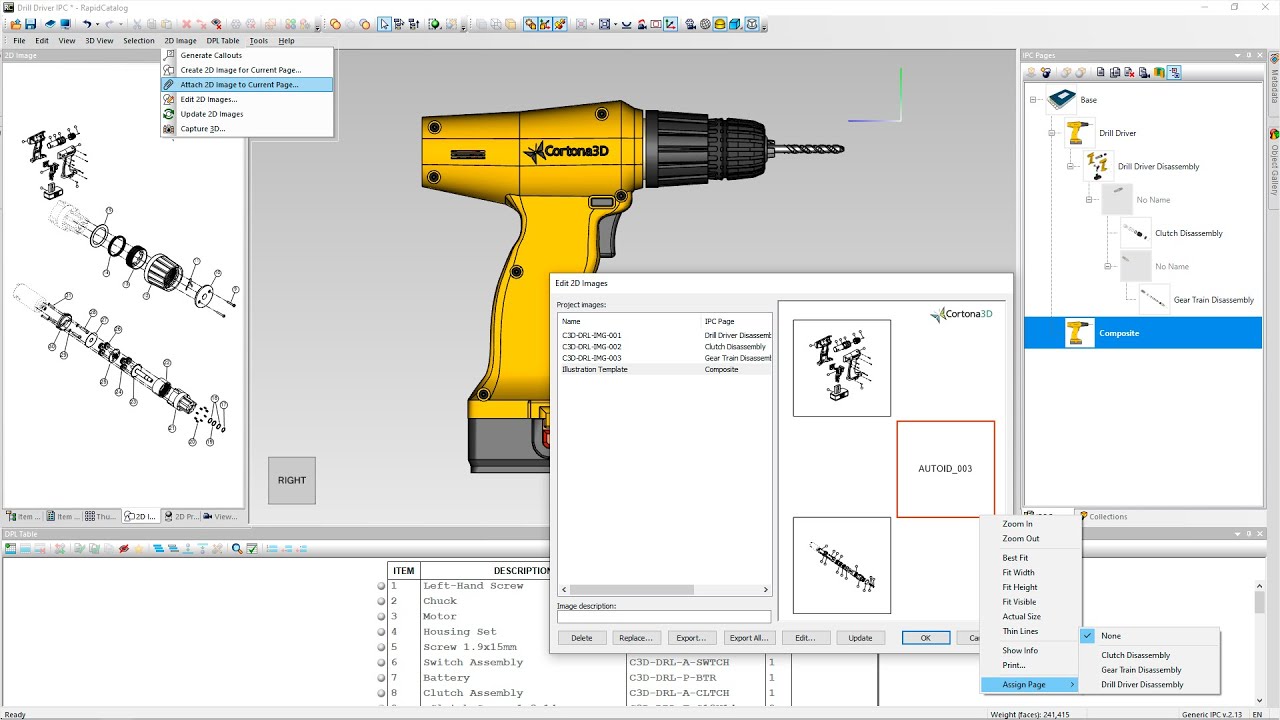
Task: Select the AUTOID_003 placeholder in preview
Action: pos(945,469)
